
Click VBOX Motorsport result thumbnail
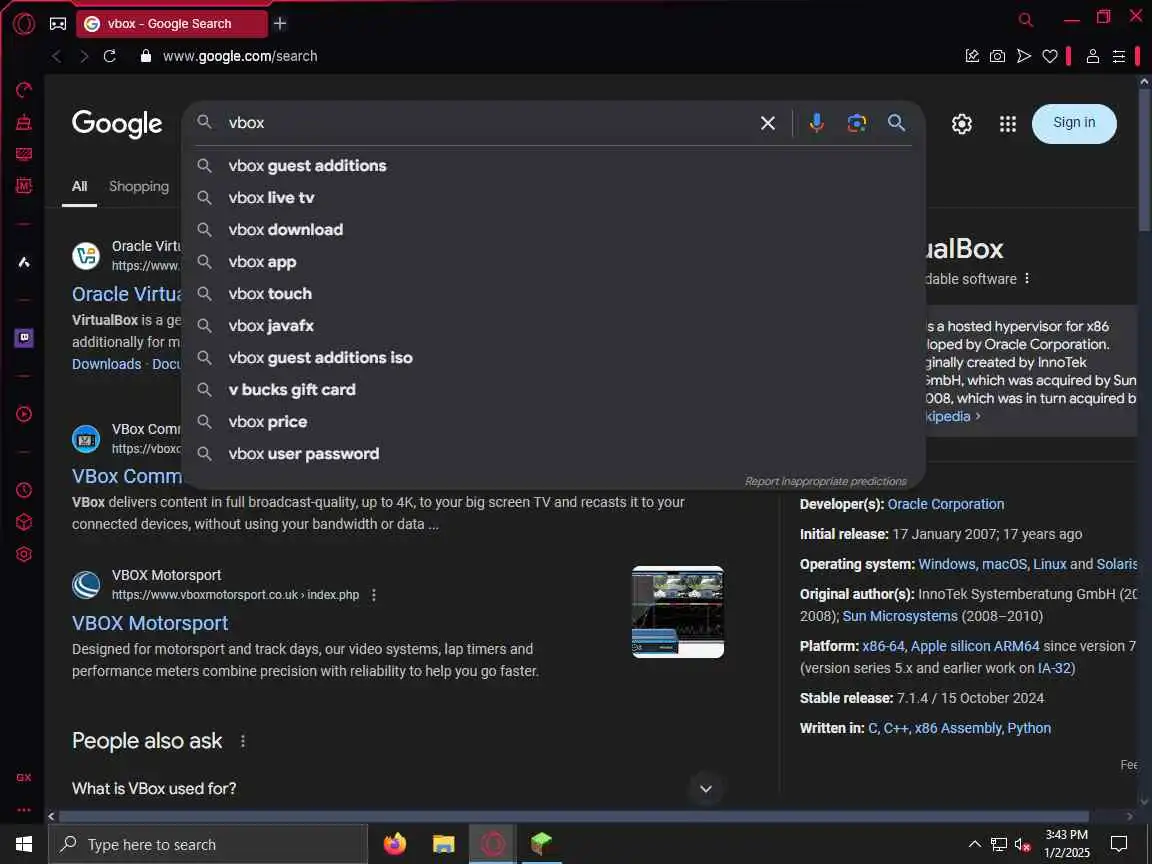[x=677, y=611]
